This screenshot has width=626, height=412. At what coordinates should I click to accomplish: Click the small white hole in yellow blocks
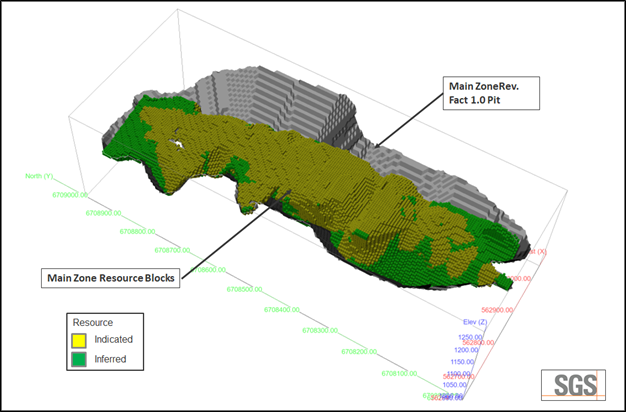coord(177,146)
